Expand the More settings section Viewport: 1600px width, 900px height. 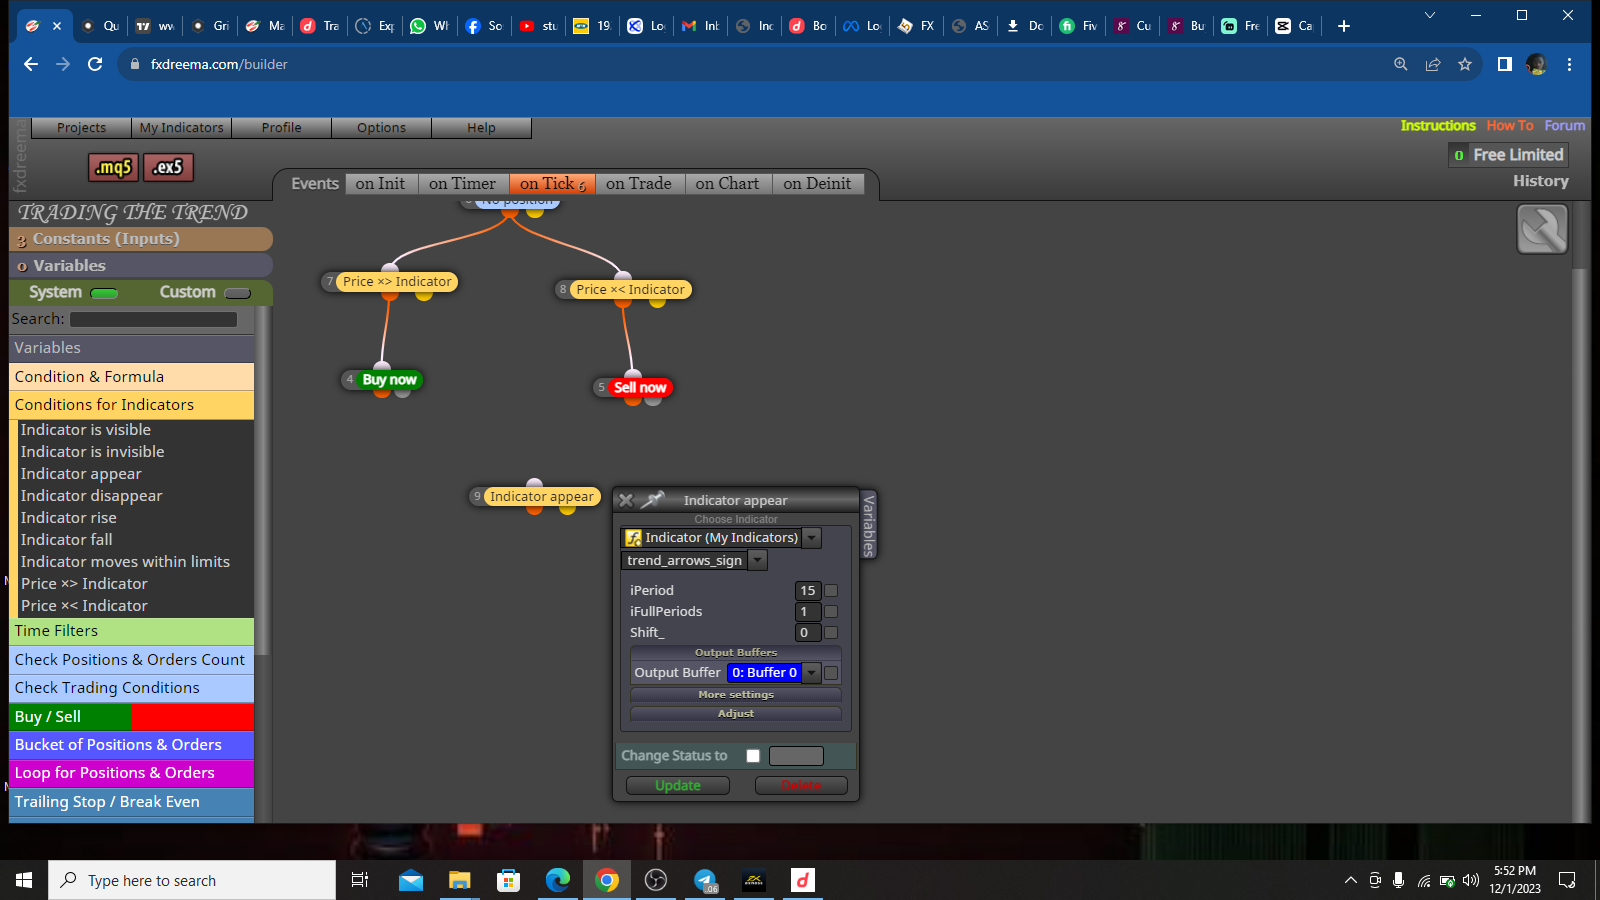(736, 695)
